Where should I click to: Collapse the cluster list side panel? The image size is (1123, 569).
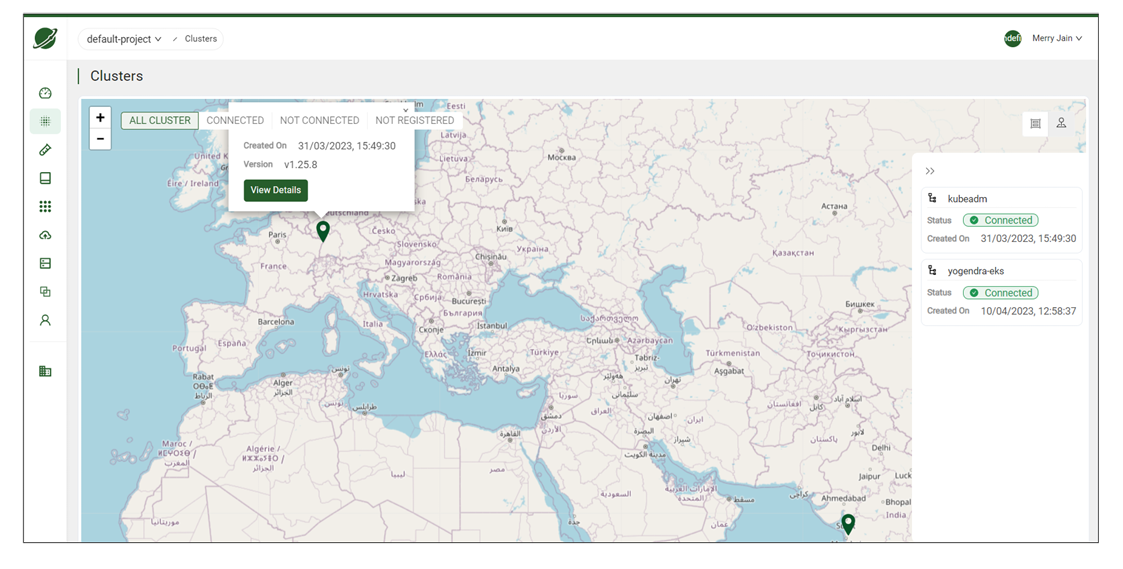[930, 171]
